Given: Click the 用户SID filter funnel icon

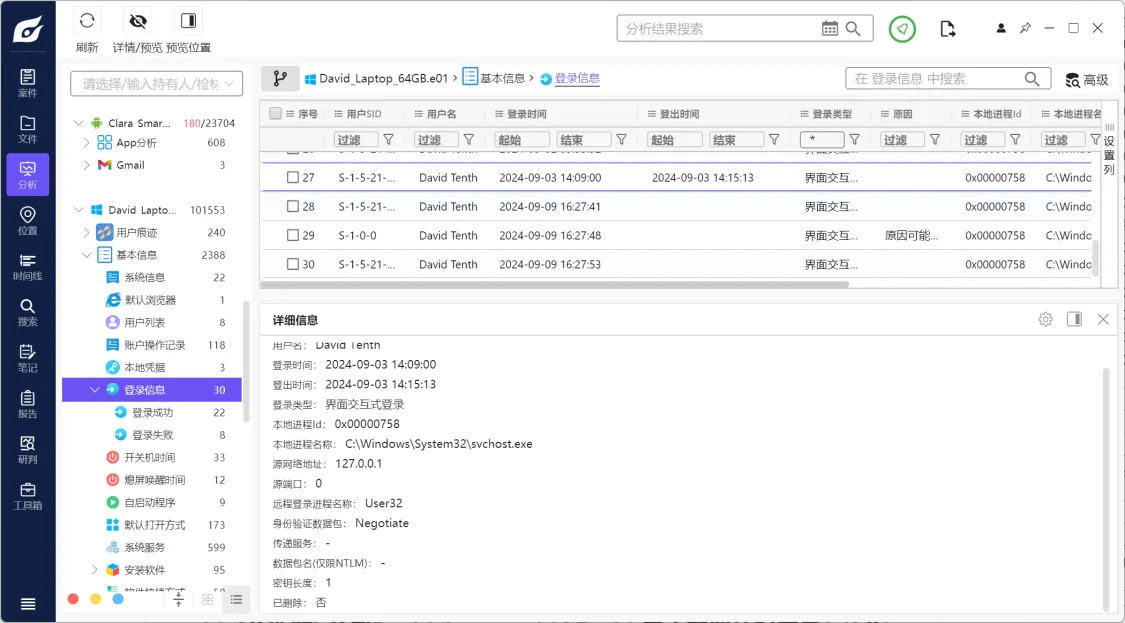Looking at the screenshot, I should click(388, 139).
